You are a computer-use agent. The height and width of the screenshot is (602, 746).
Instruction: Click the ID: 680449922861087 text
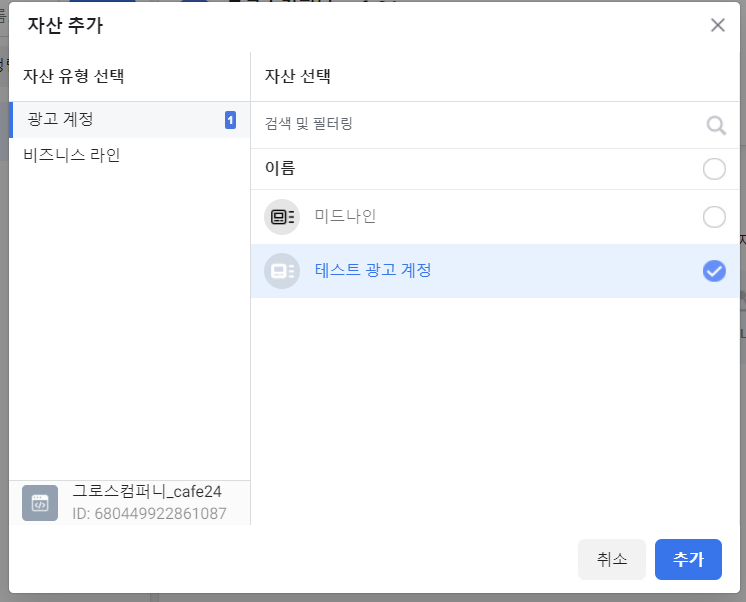[x=149, y=513]
